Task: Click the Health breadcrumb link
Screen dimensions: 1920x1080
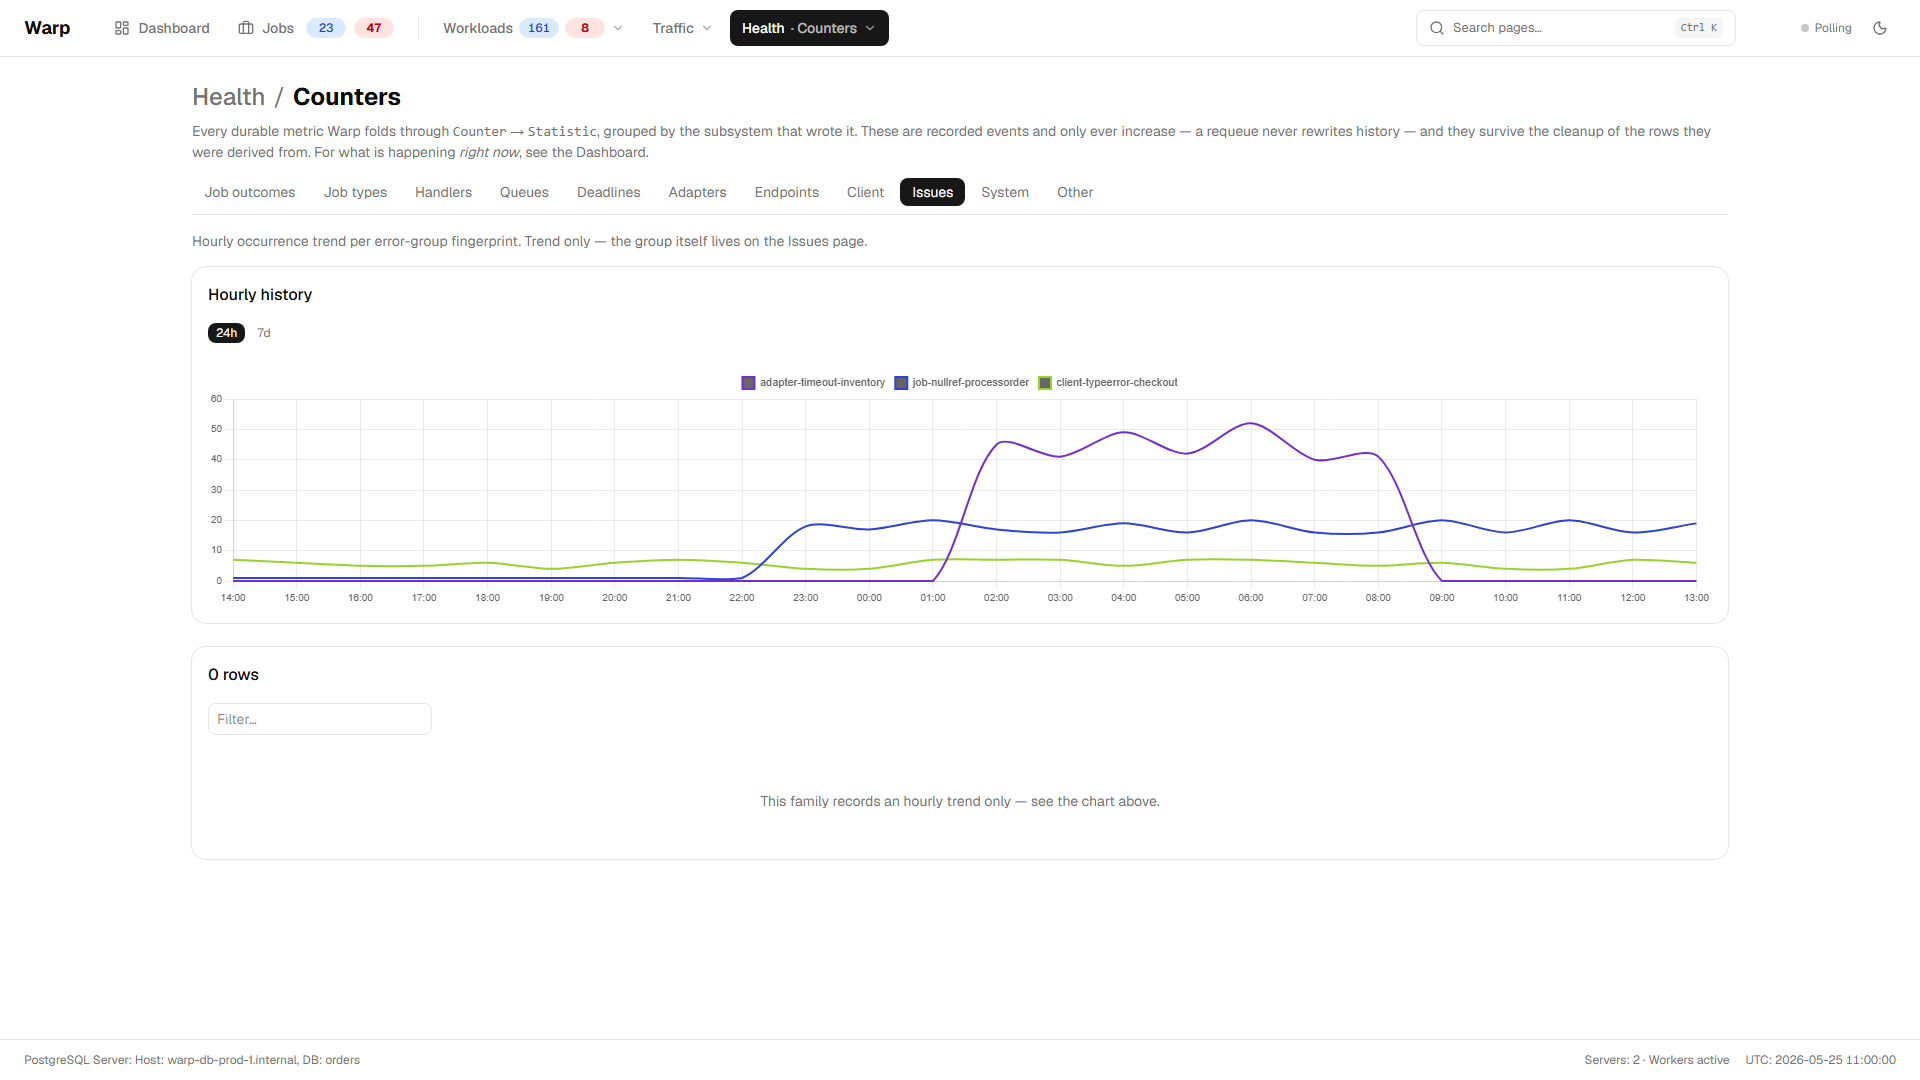Action: click(x=229, y=97)
